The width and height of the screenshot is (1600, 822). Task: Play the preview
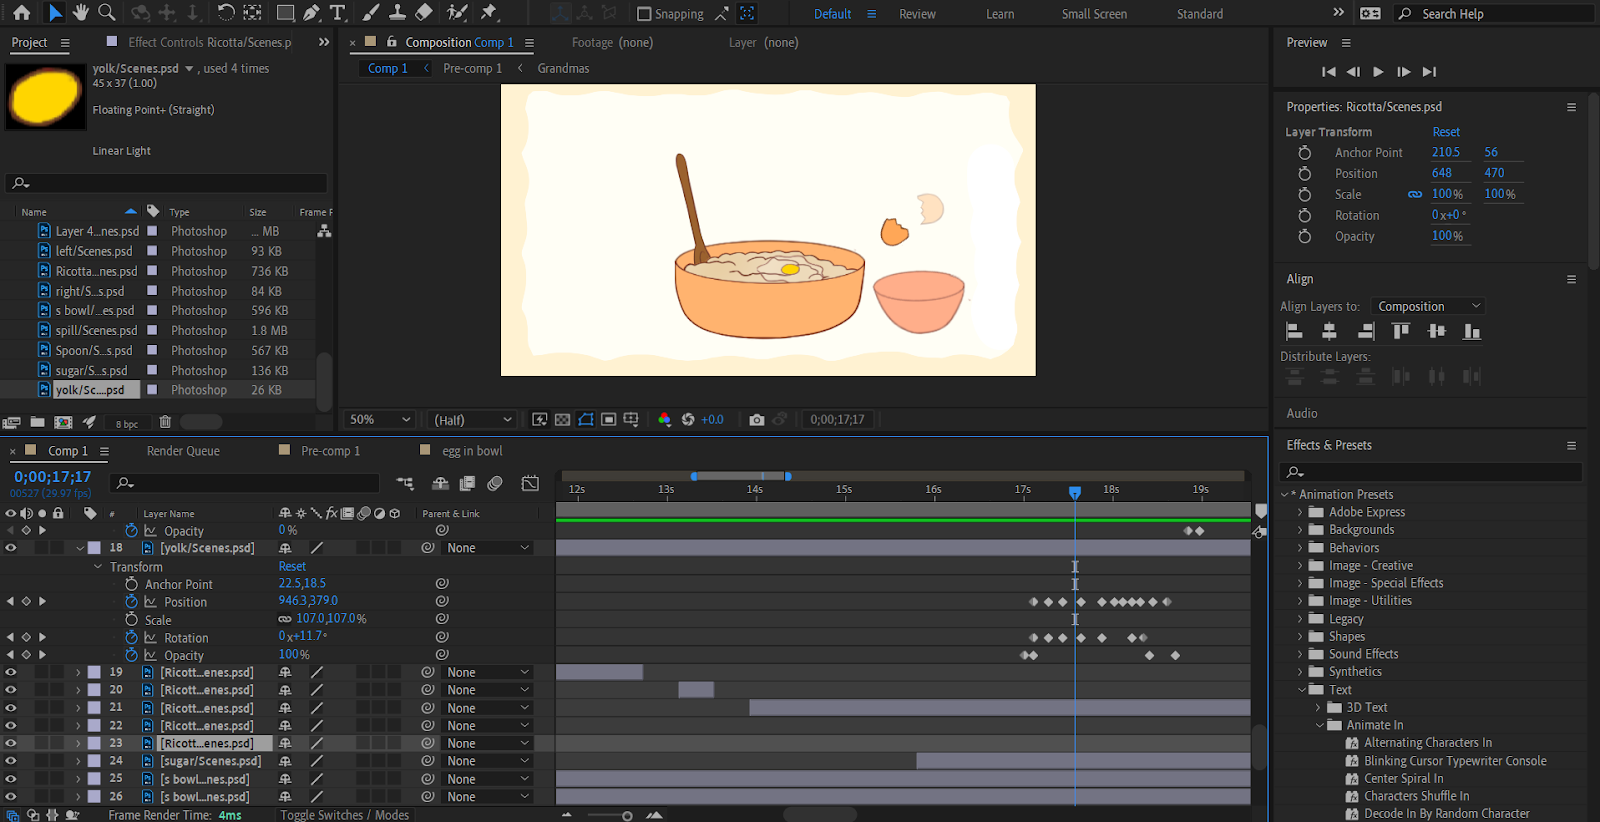[1378, 72]
